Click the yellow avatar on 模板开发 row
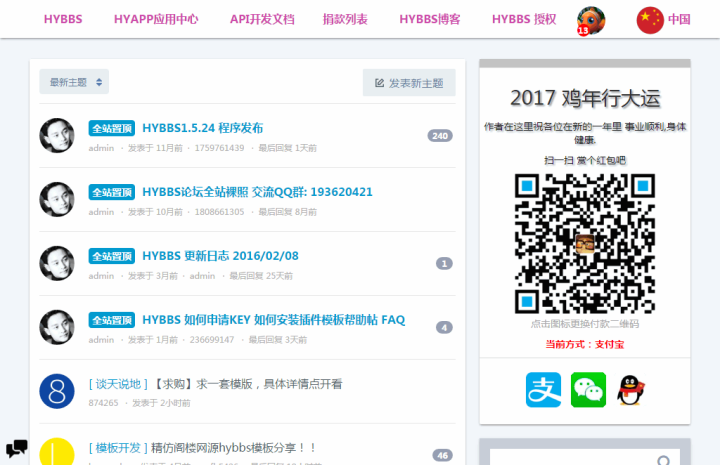The image size is (720, 465). [57, 452]
